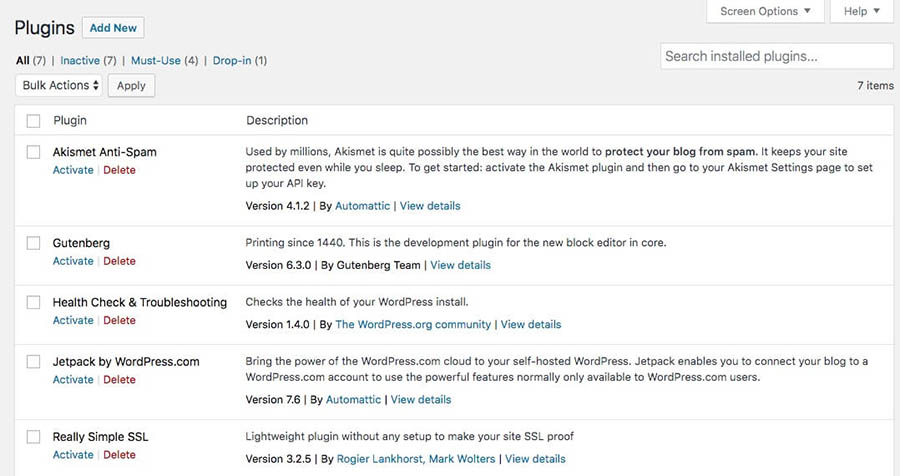Open the Bulk Actions dropdown
Viewport: 900px width, 476px height.
[59, 85]
